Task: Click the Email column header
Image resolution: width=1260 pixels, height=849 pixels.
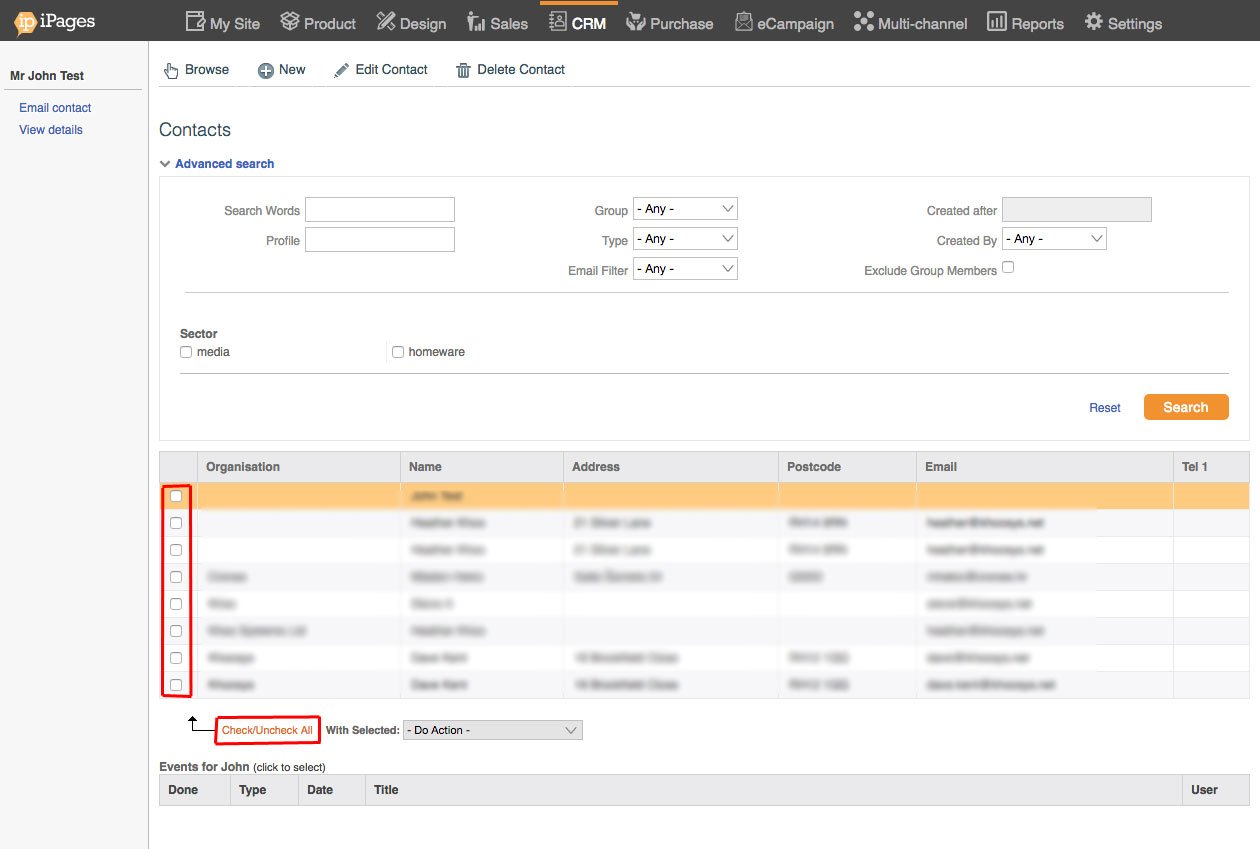Action: coord(1045,467)
